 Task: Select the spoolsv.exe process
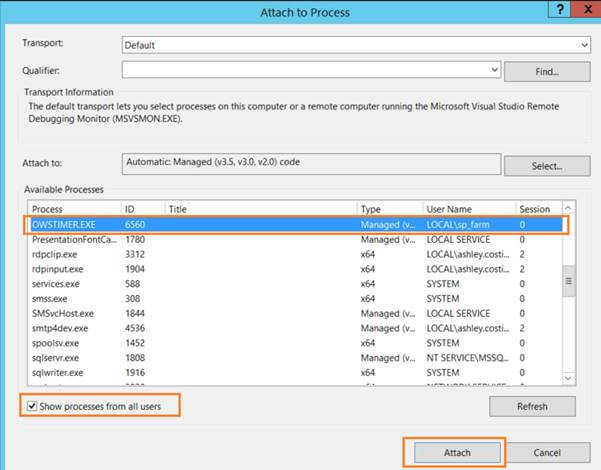tap(295, 343)
